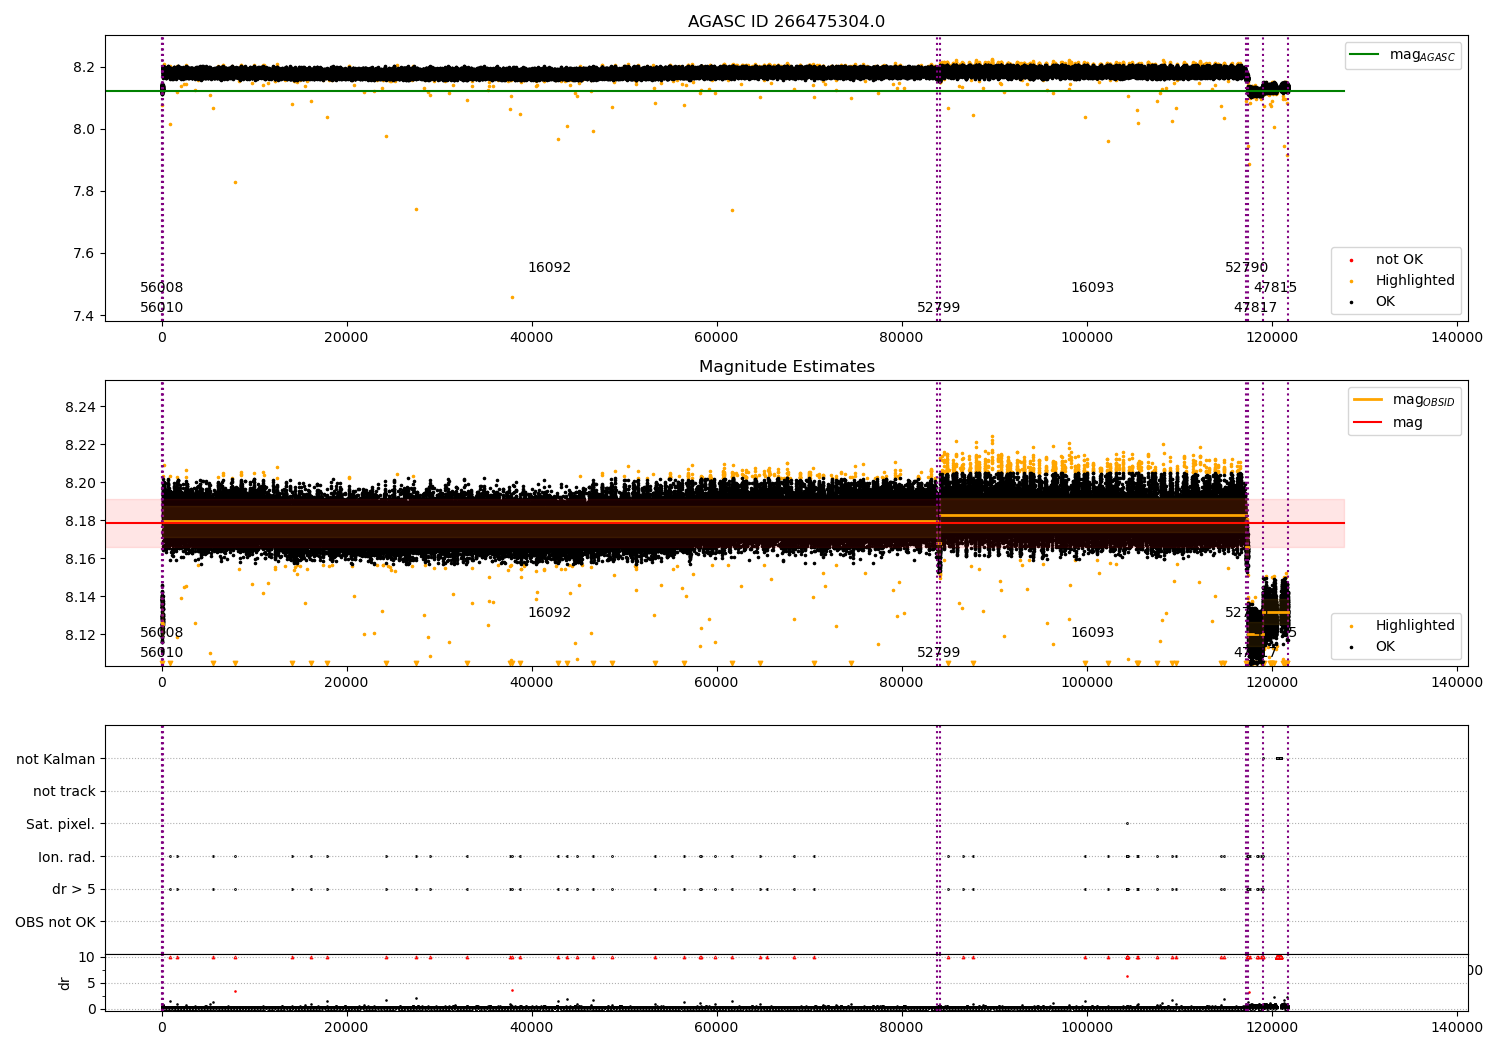This screenshot has height=1050, width=1500.
Task: Click the saturated pixel marker in Sat. pixel. row
Action: [x=1127, y=824]
